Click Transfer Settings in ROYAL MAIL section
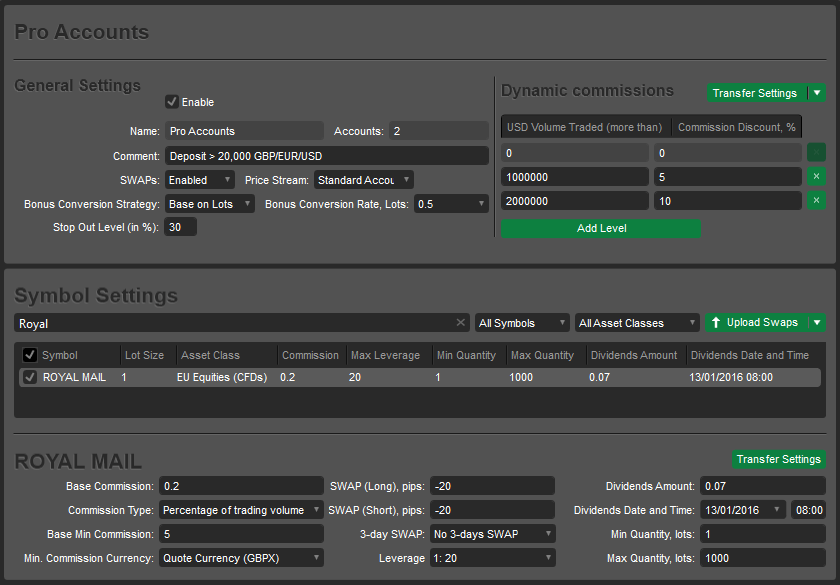Screen dimensions: 840x585 pyautogui.click(x=778, y=459)
